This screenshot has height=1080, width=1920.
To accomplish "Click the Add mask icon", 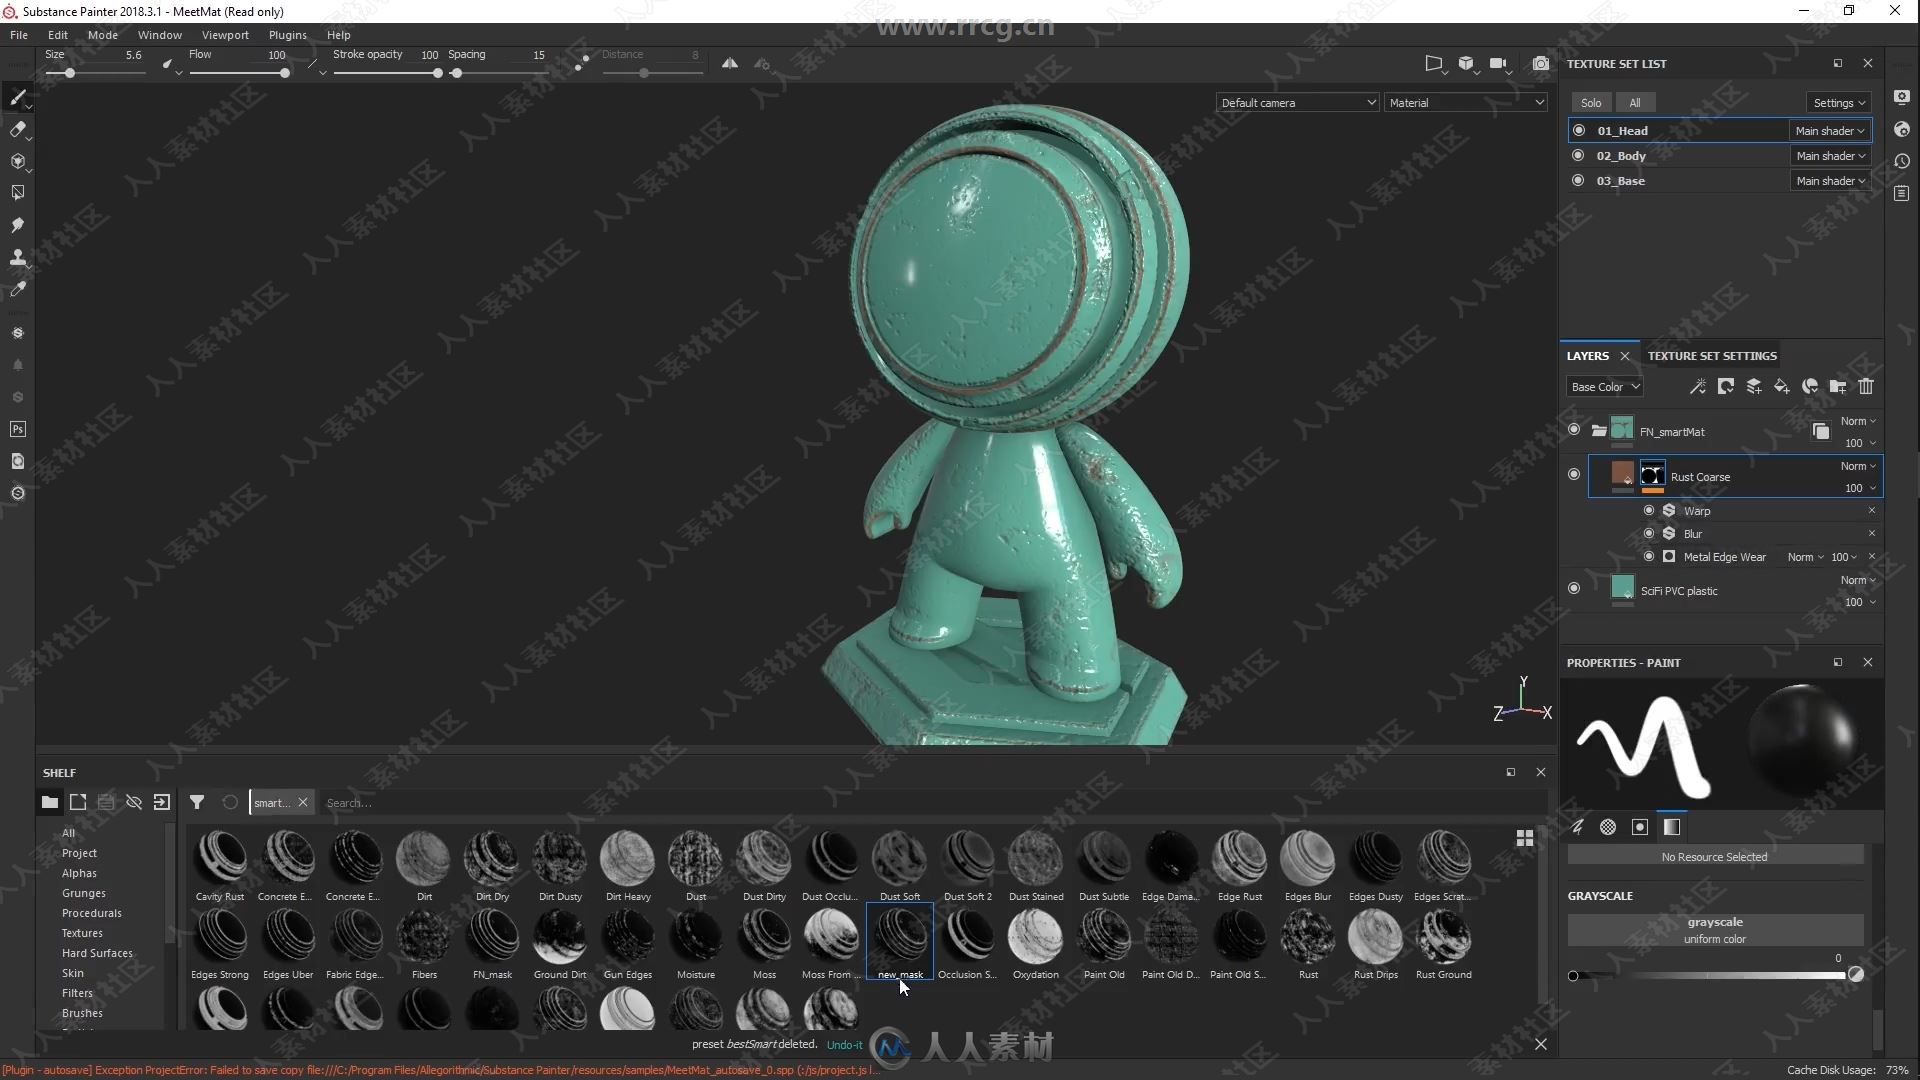I will 1726,386.
